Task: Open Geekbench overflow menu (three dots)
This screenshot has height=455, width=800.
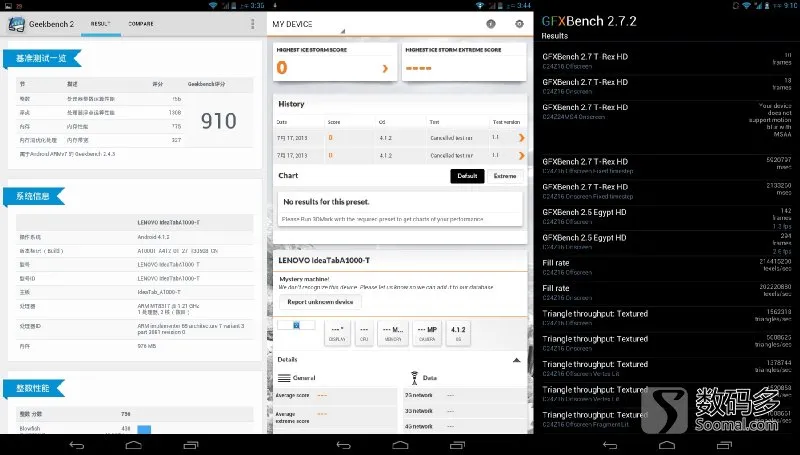Action: point(252,24)
